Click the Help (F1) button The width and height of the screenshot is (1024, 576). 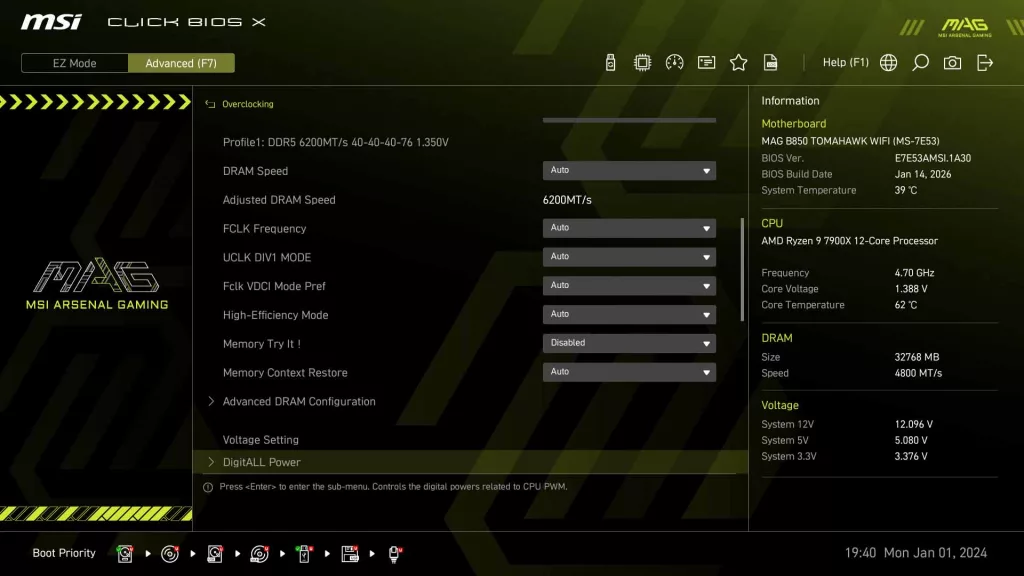(846, 61)
